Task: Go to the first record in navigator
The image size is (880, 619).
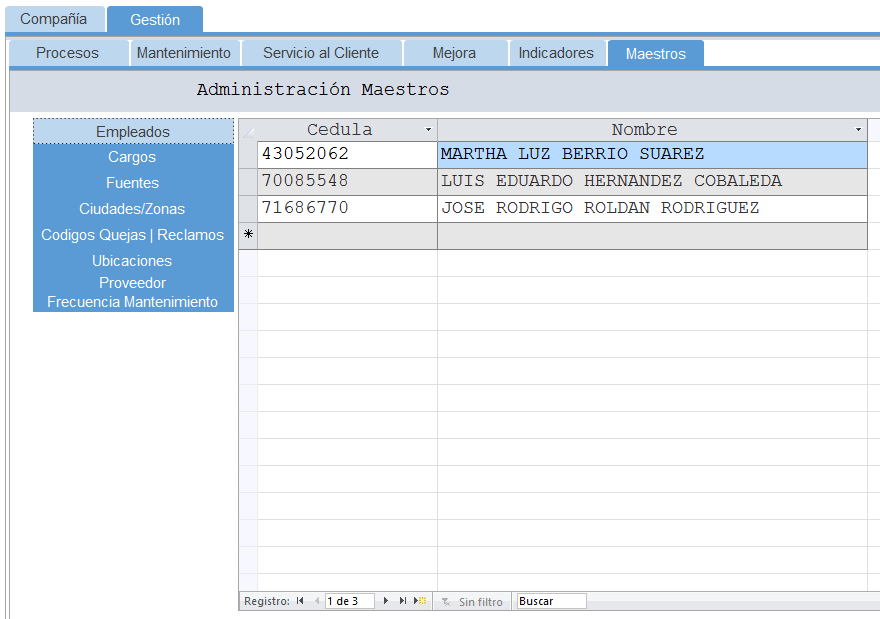Action: 300,601
